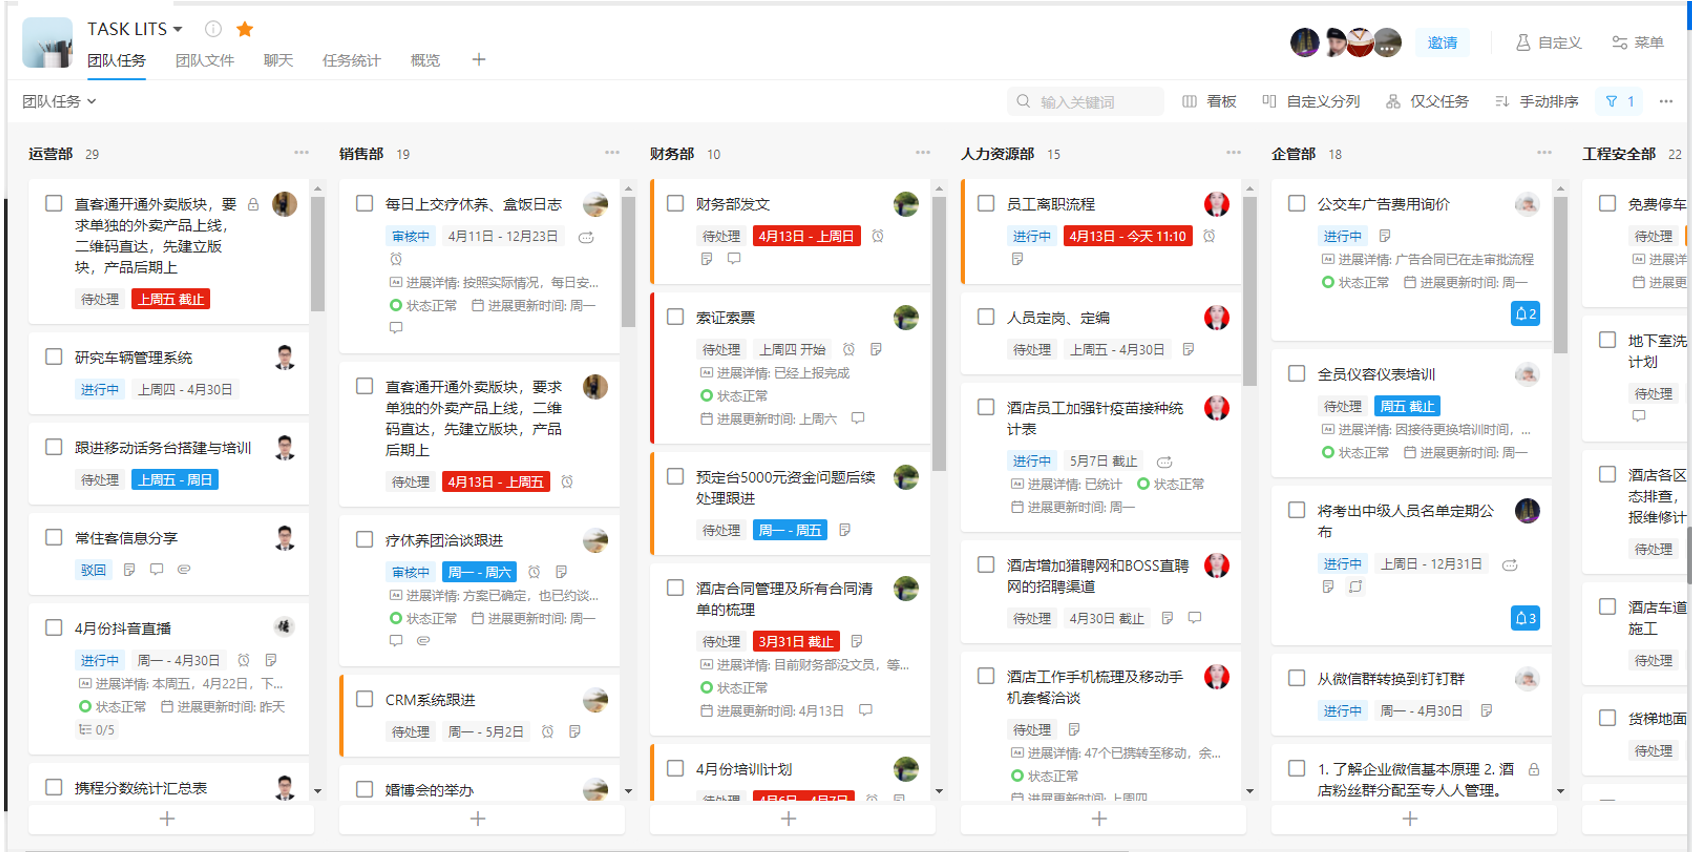This screenshot has height=852, width=1692.
Task: Expand the TASK LITS project dropdown
Action: coord(178,29)
